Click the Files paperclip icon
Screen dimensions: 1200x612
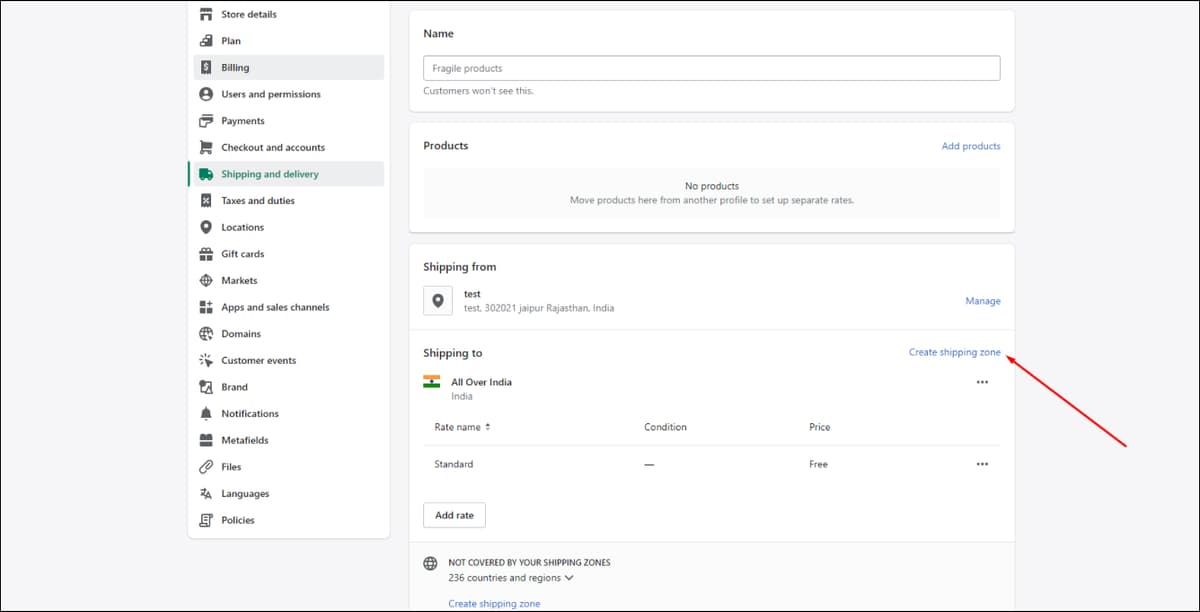click(206, 467)
